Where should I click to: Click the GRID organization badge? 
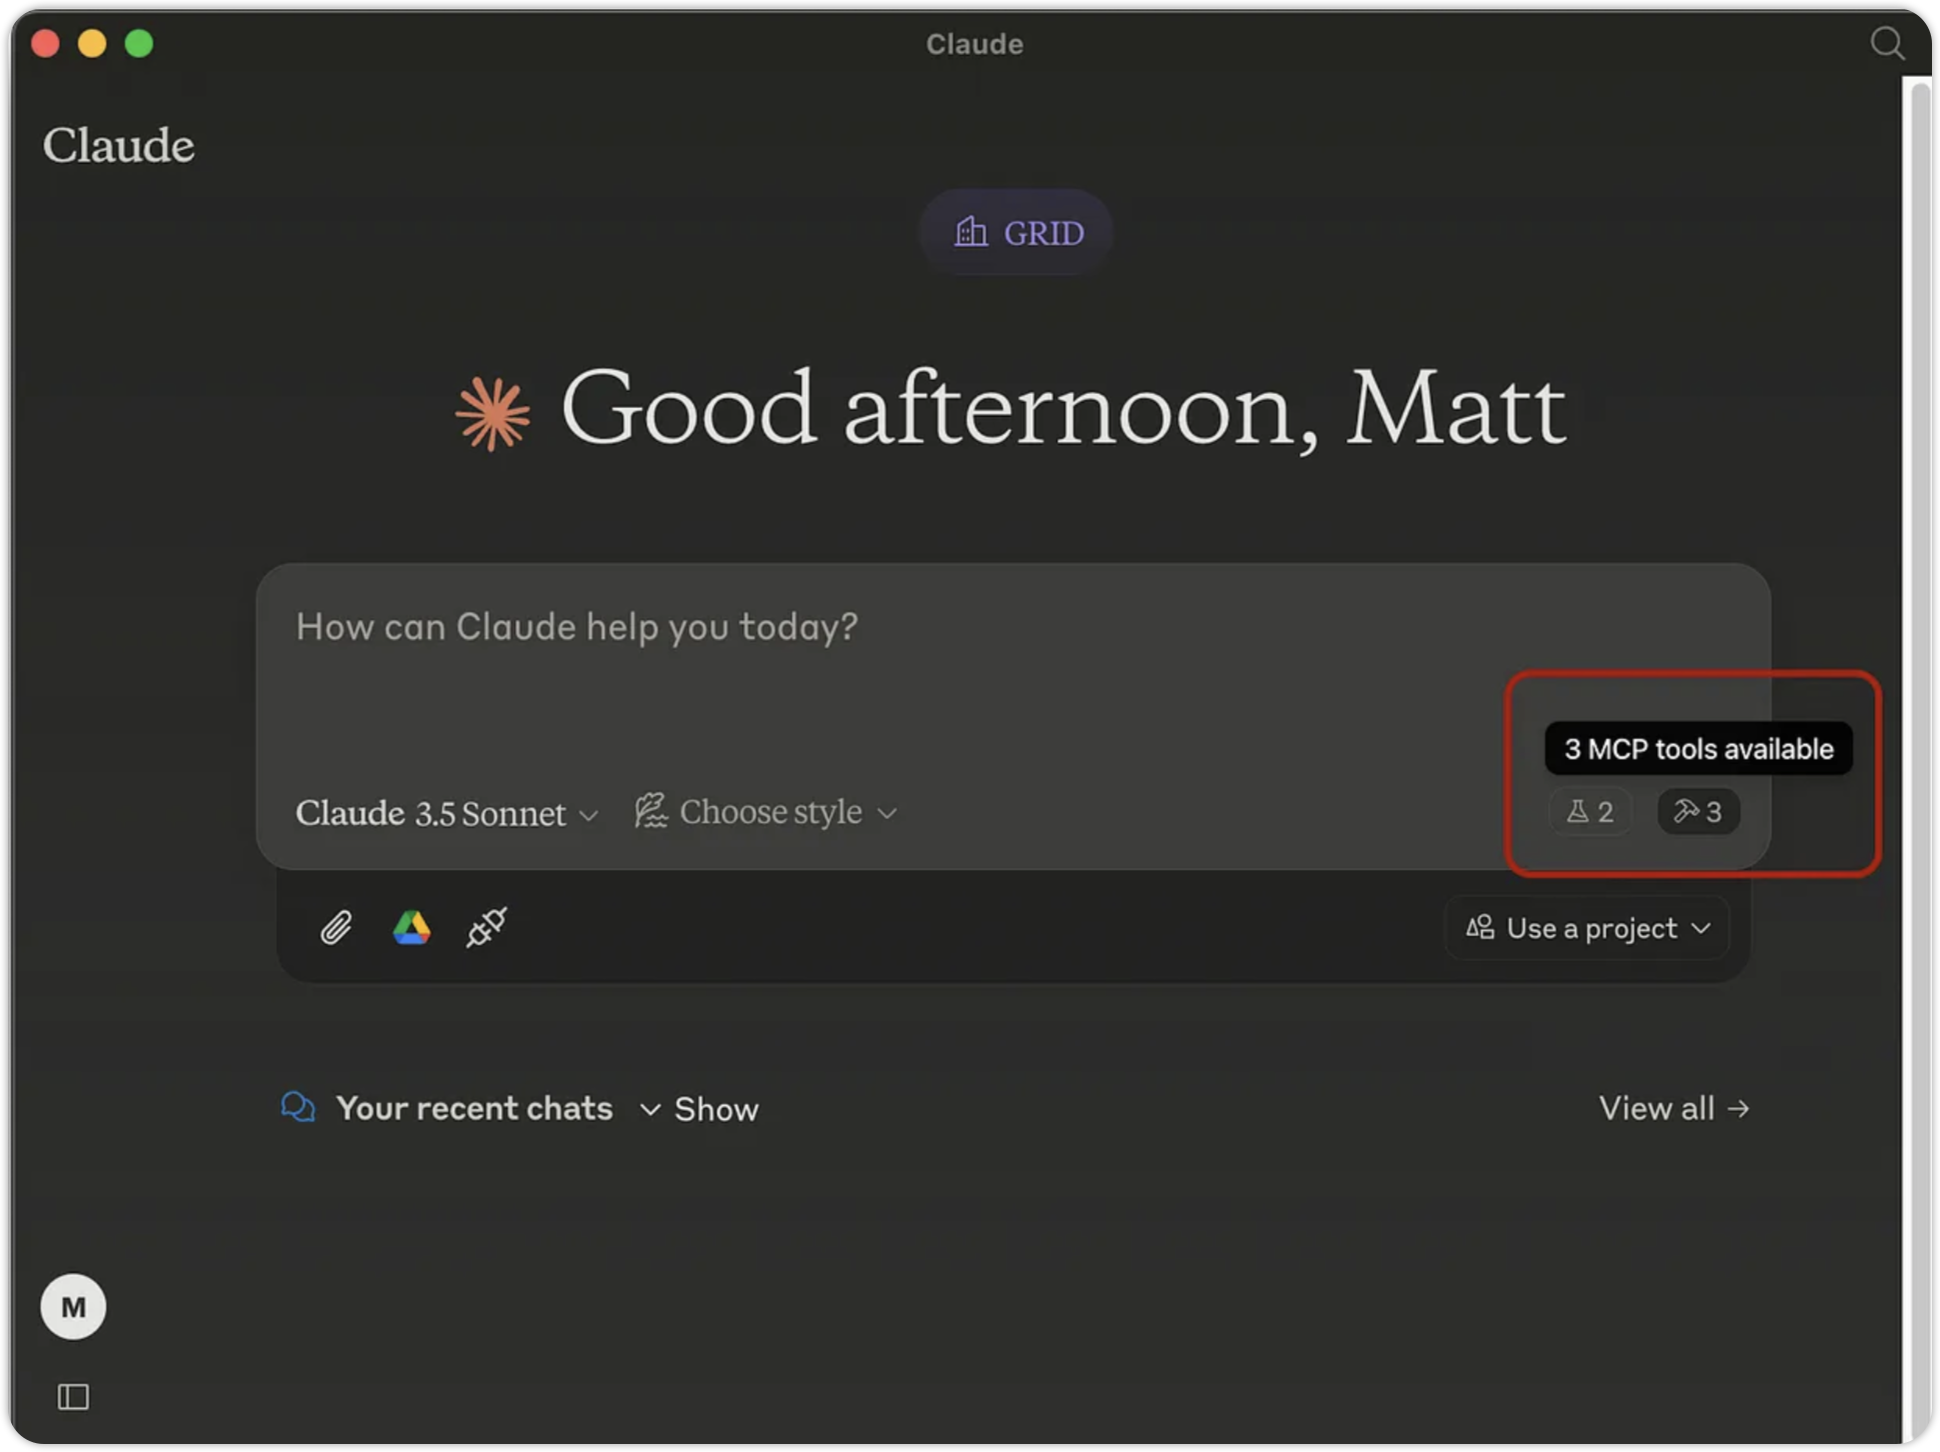(1017, 233)
